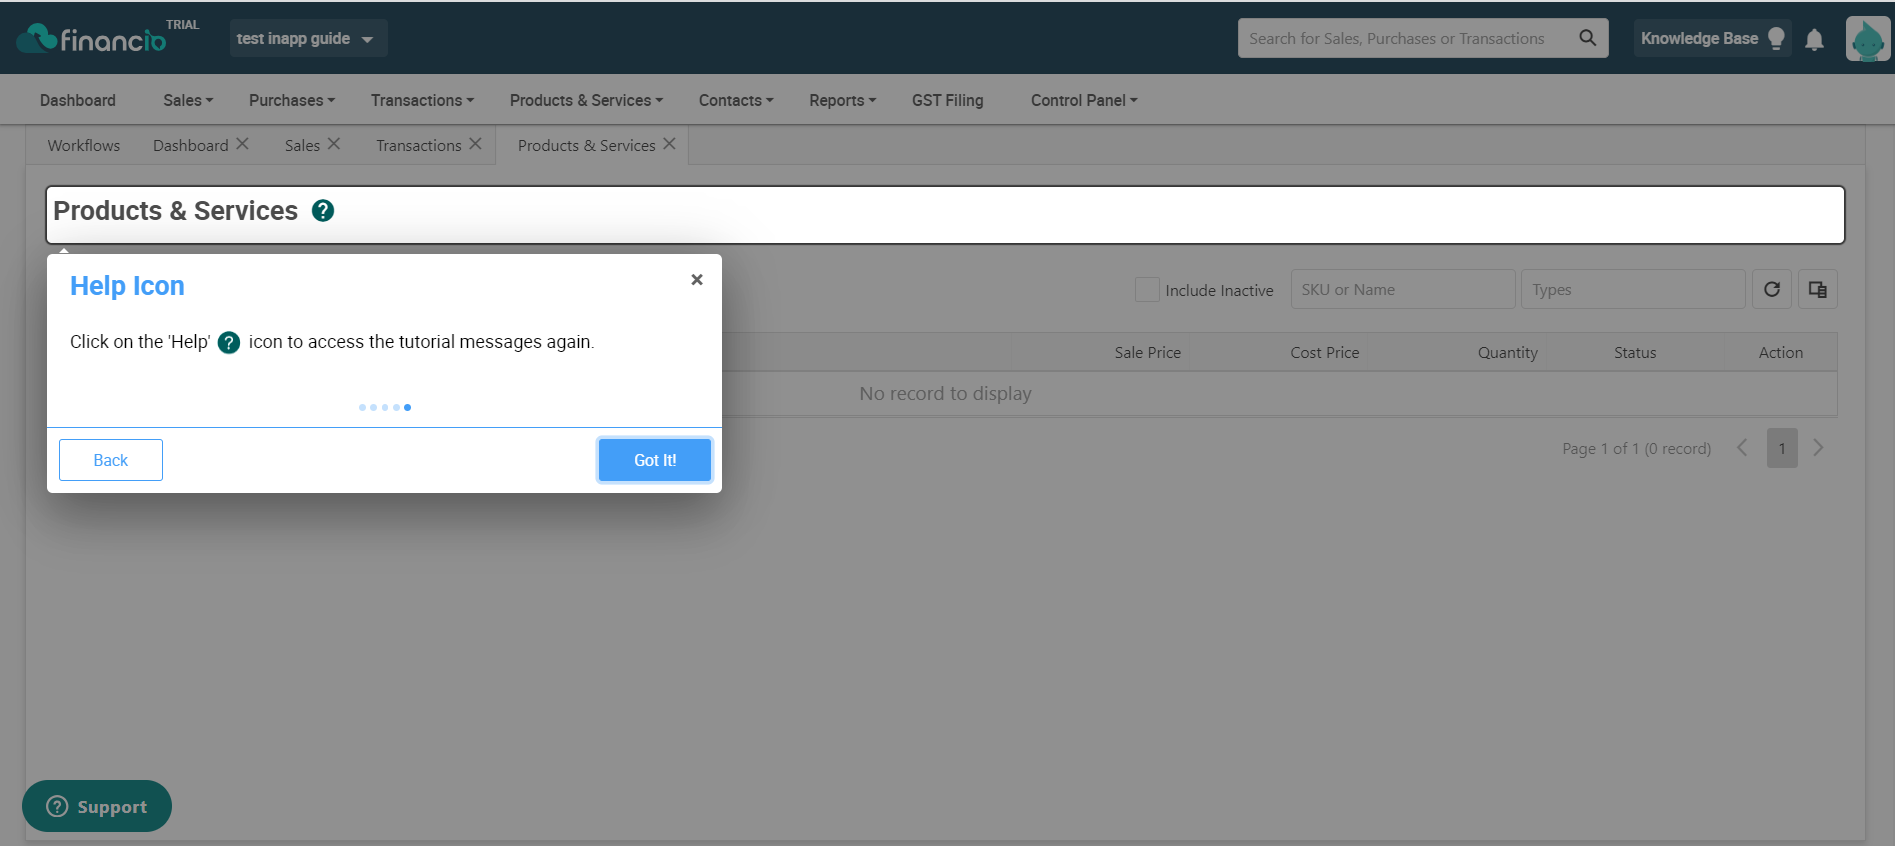
Task: Click the Back button in tutorial
Action: point(111,460)
